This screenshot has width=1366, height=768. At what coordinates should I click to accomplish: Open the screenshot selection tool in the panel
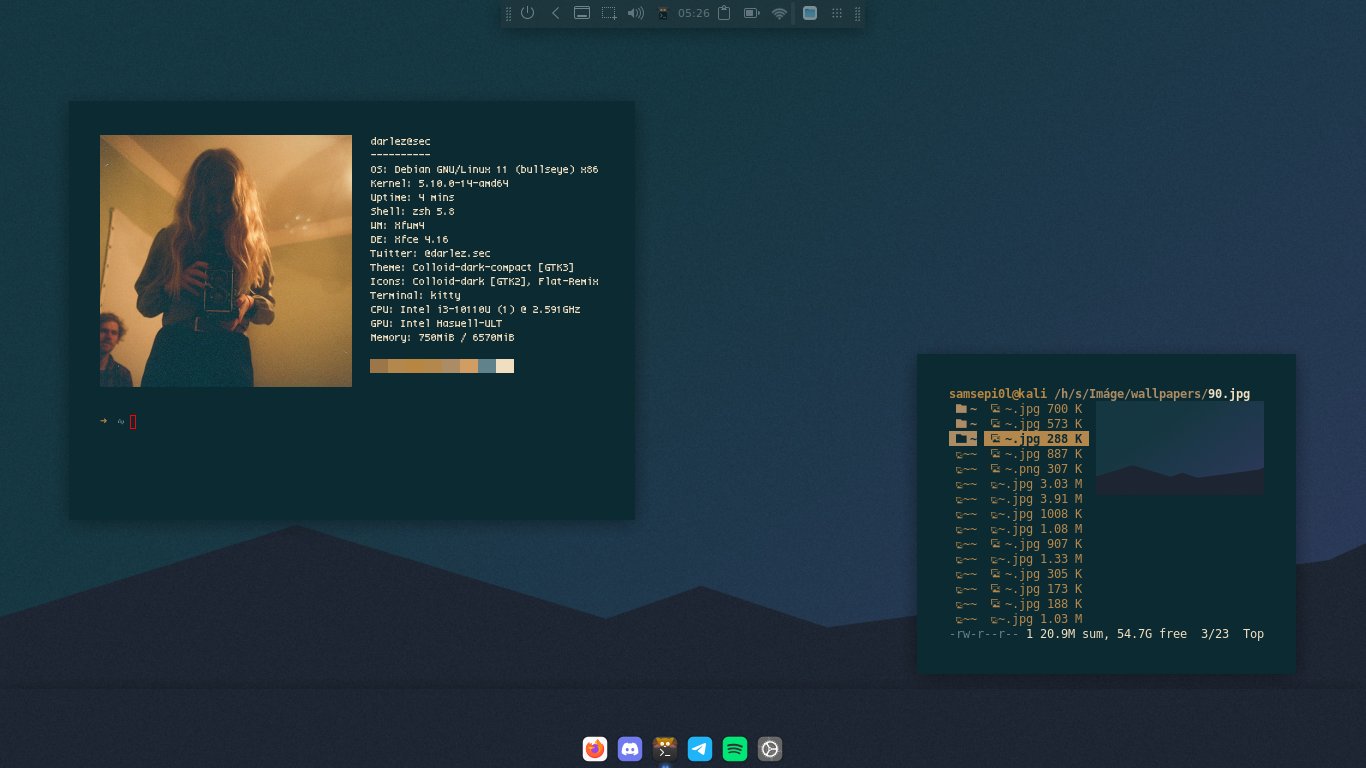(609, 13)
